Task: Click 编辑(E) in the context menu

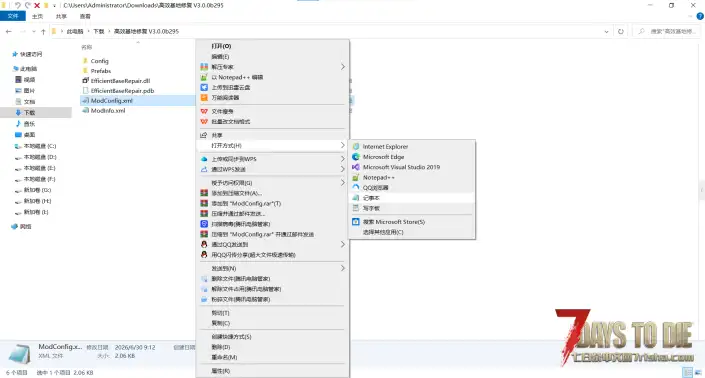Action: coord(272,57)
